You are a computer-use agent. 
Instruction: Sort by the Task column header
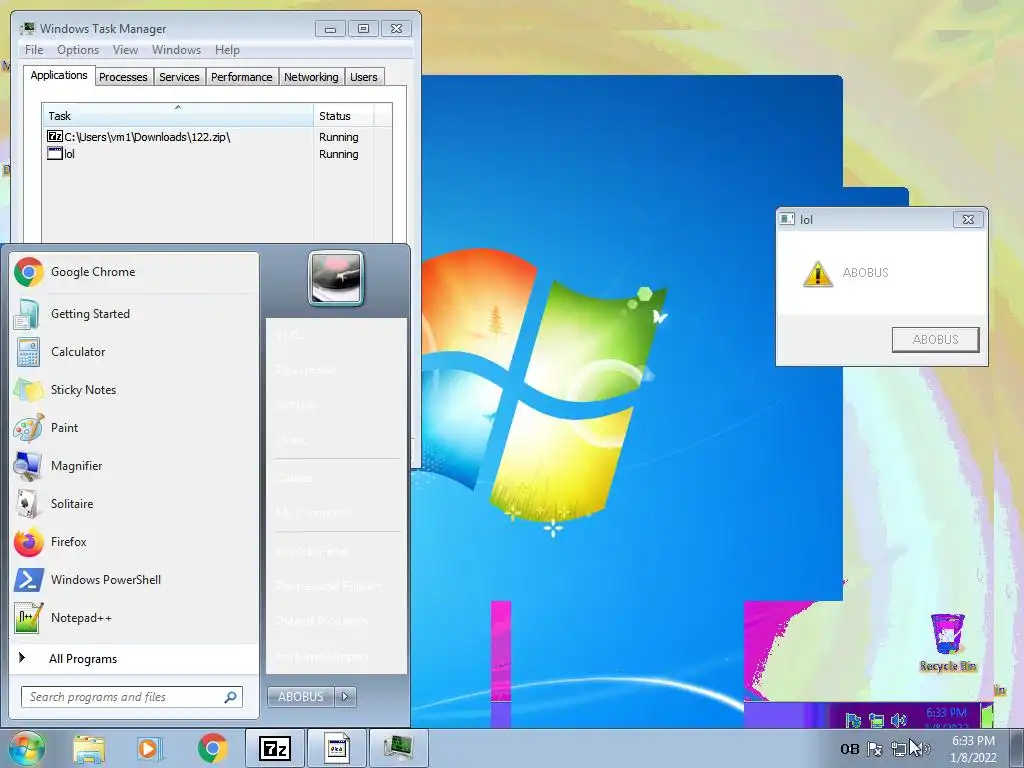click(178, 116)
